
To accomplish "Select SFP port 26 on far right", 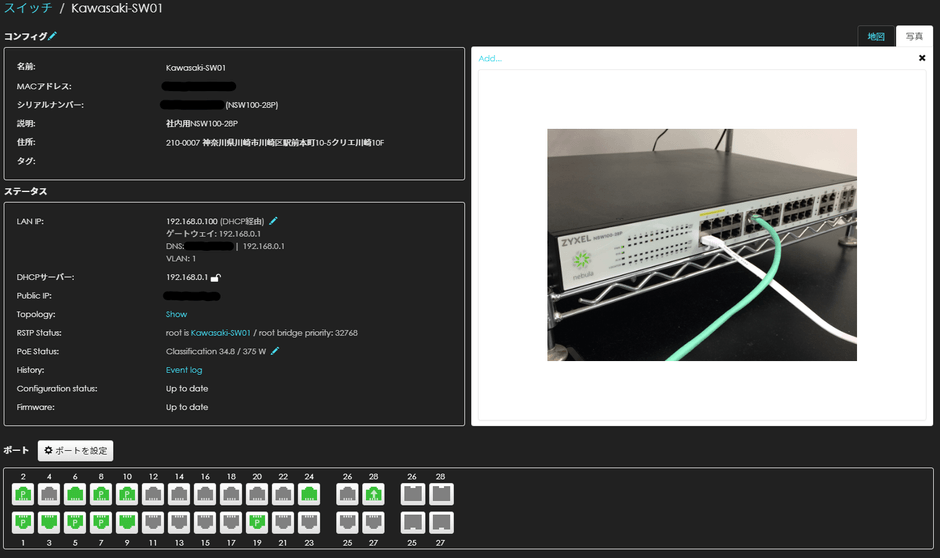I will pyautogui.click(x=411, y=494).
